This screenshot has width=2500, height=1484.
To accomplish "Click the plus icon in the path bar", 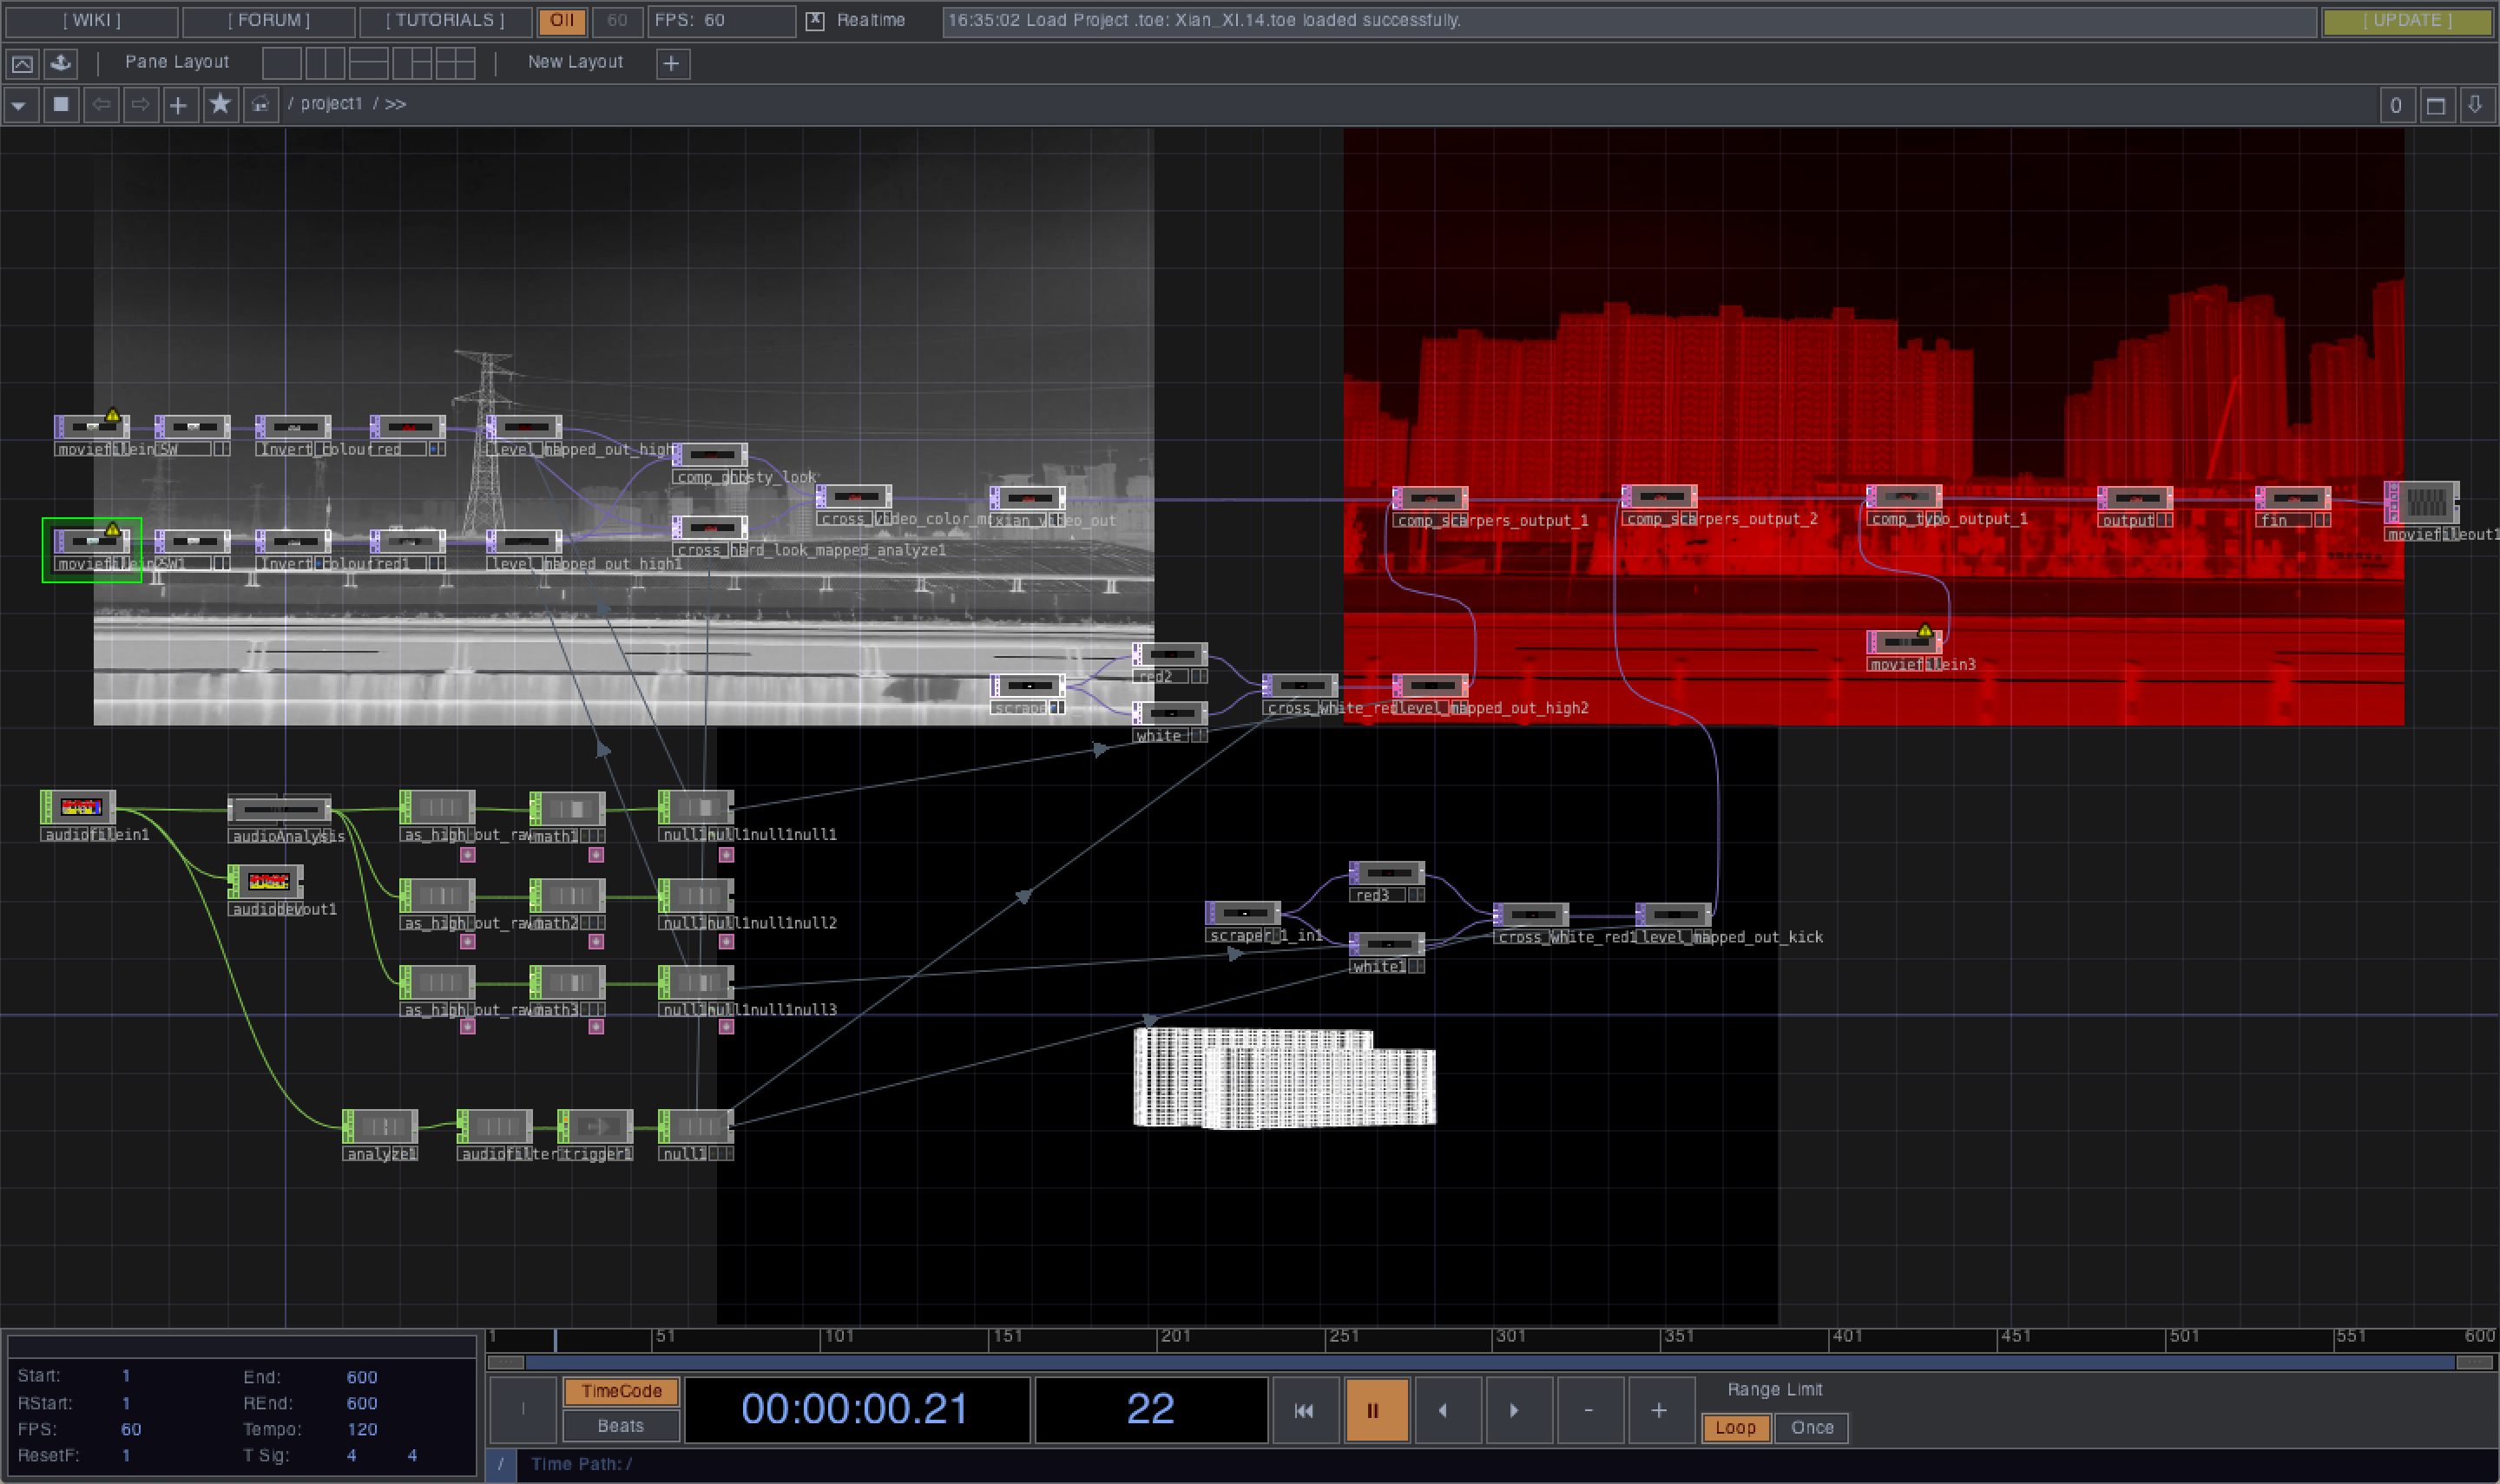I will pos(179,104).
